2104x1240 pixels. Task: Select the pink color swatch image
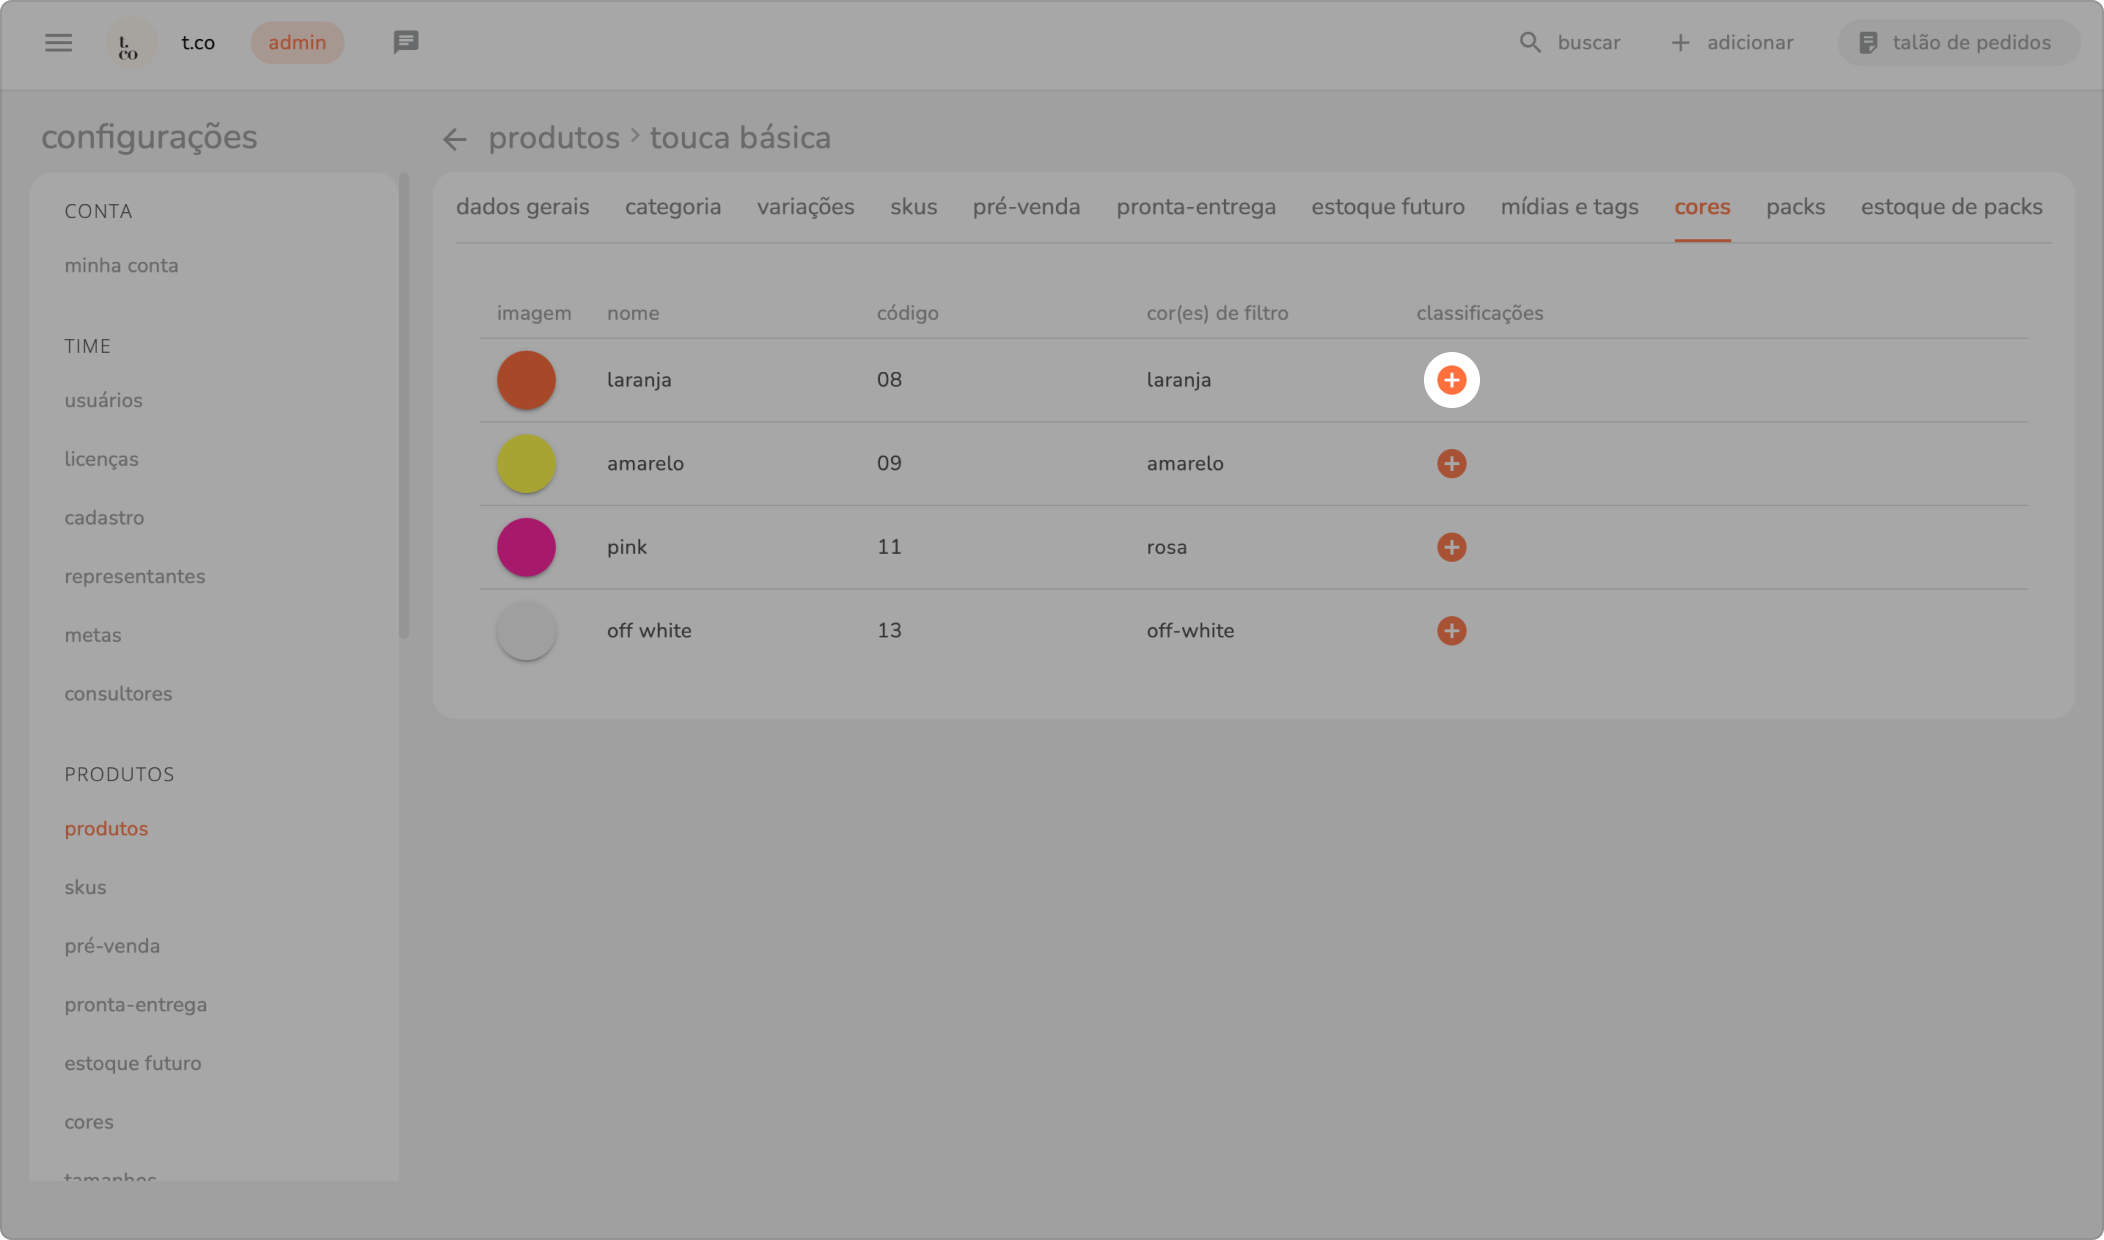(526, 547)
